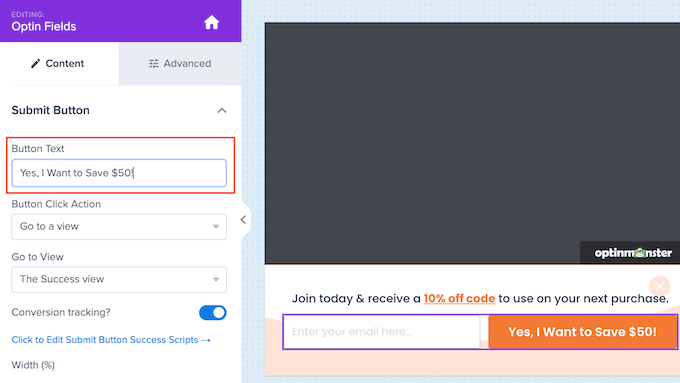Click the pencil icon on Content tab
This screenshot has height=383, width=680.
36,64
